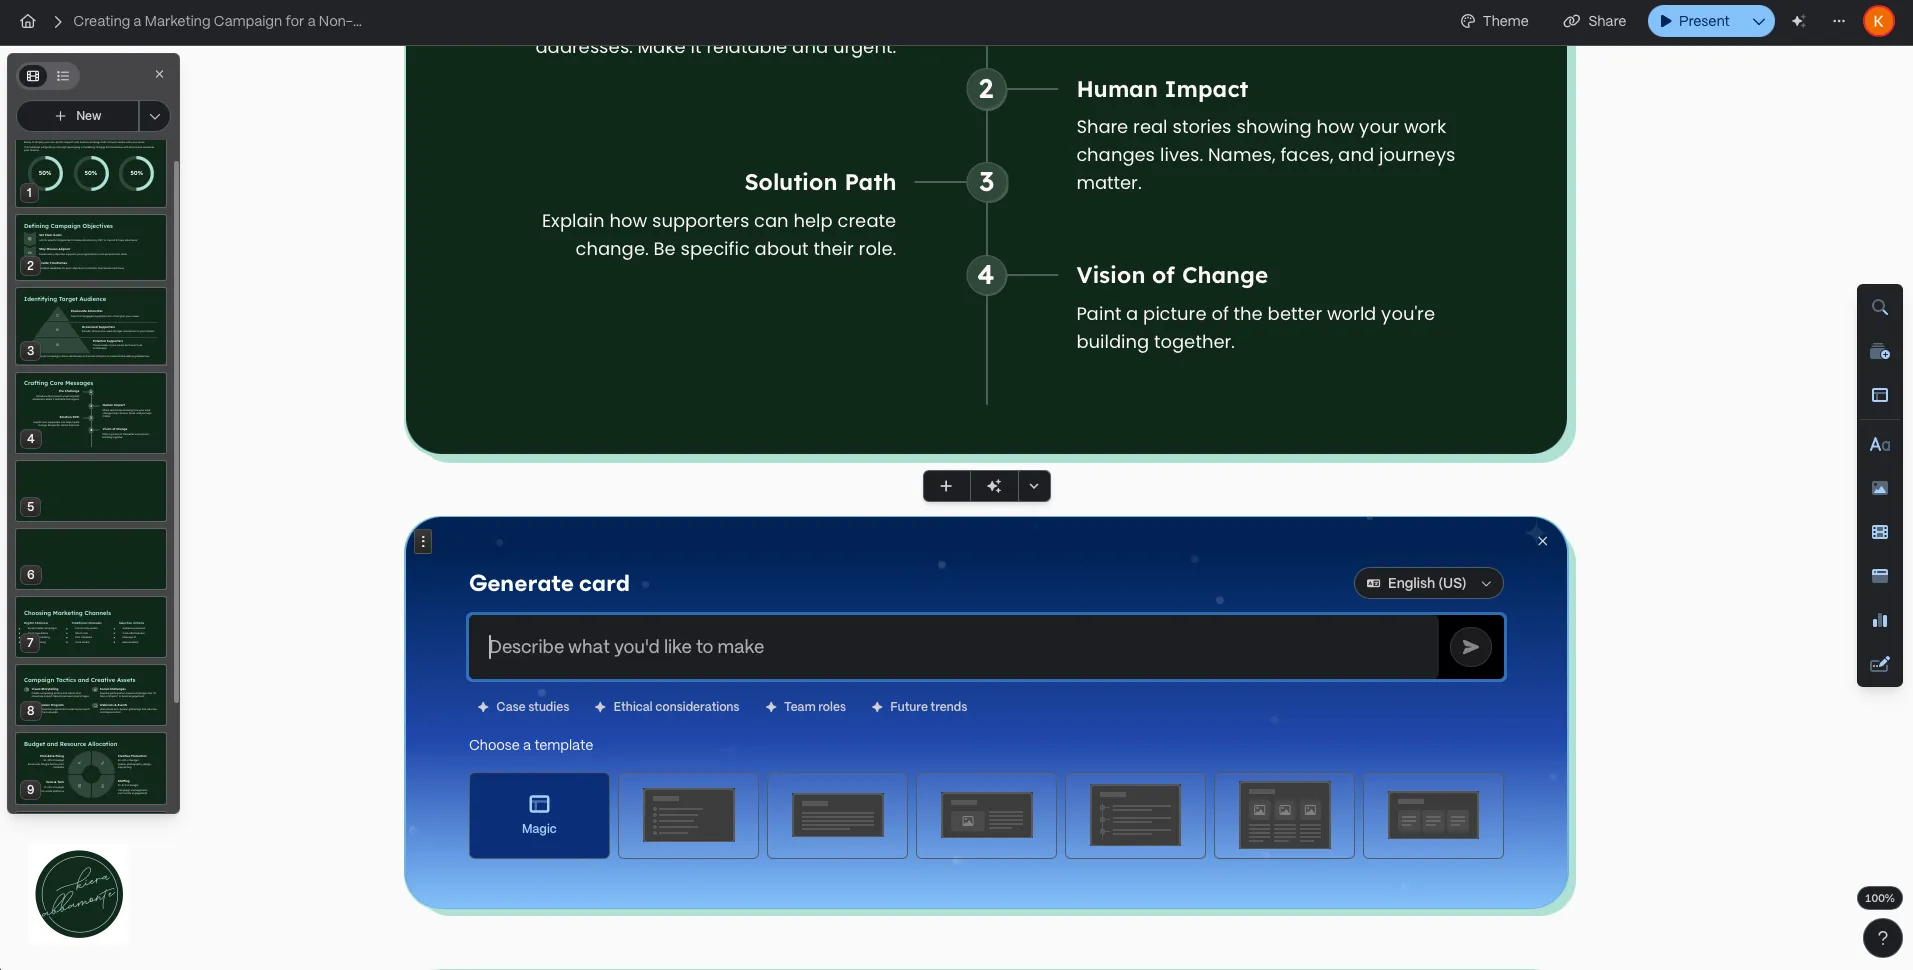Click the AI sparkle icon in top bar
This screenshot has height=970, width=1913.
point(1798,21)
